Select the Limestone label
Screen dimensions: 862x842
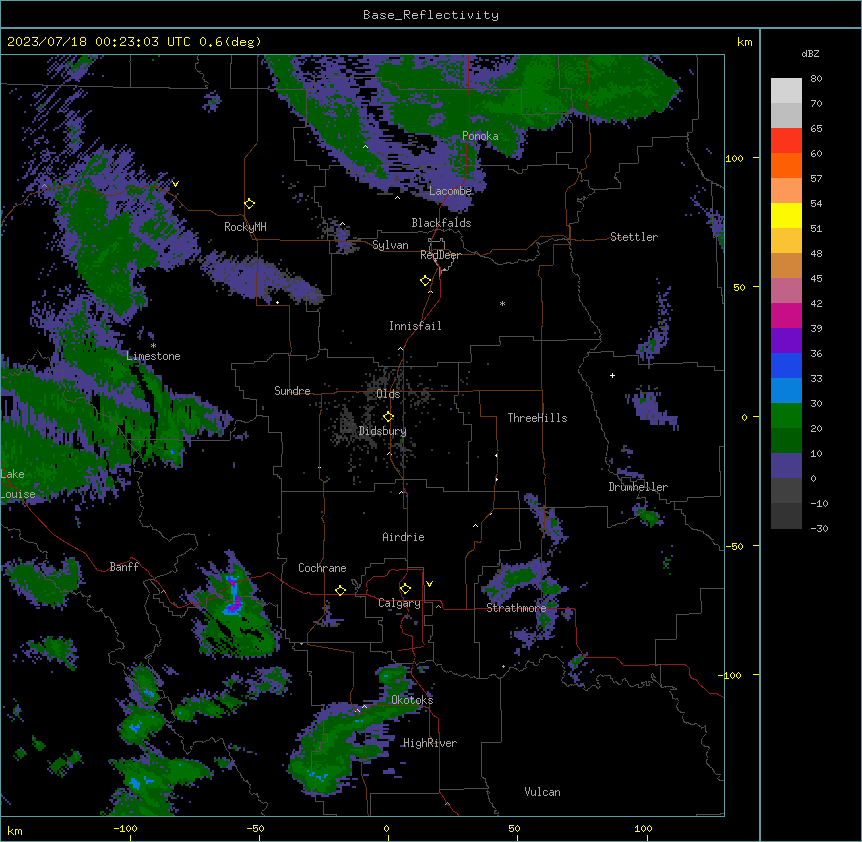click(153, 356)
